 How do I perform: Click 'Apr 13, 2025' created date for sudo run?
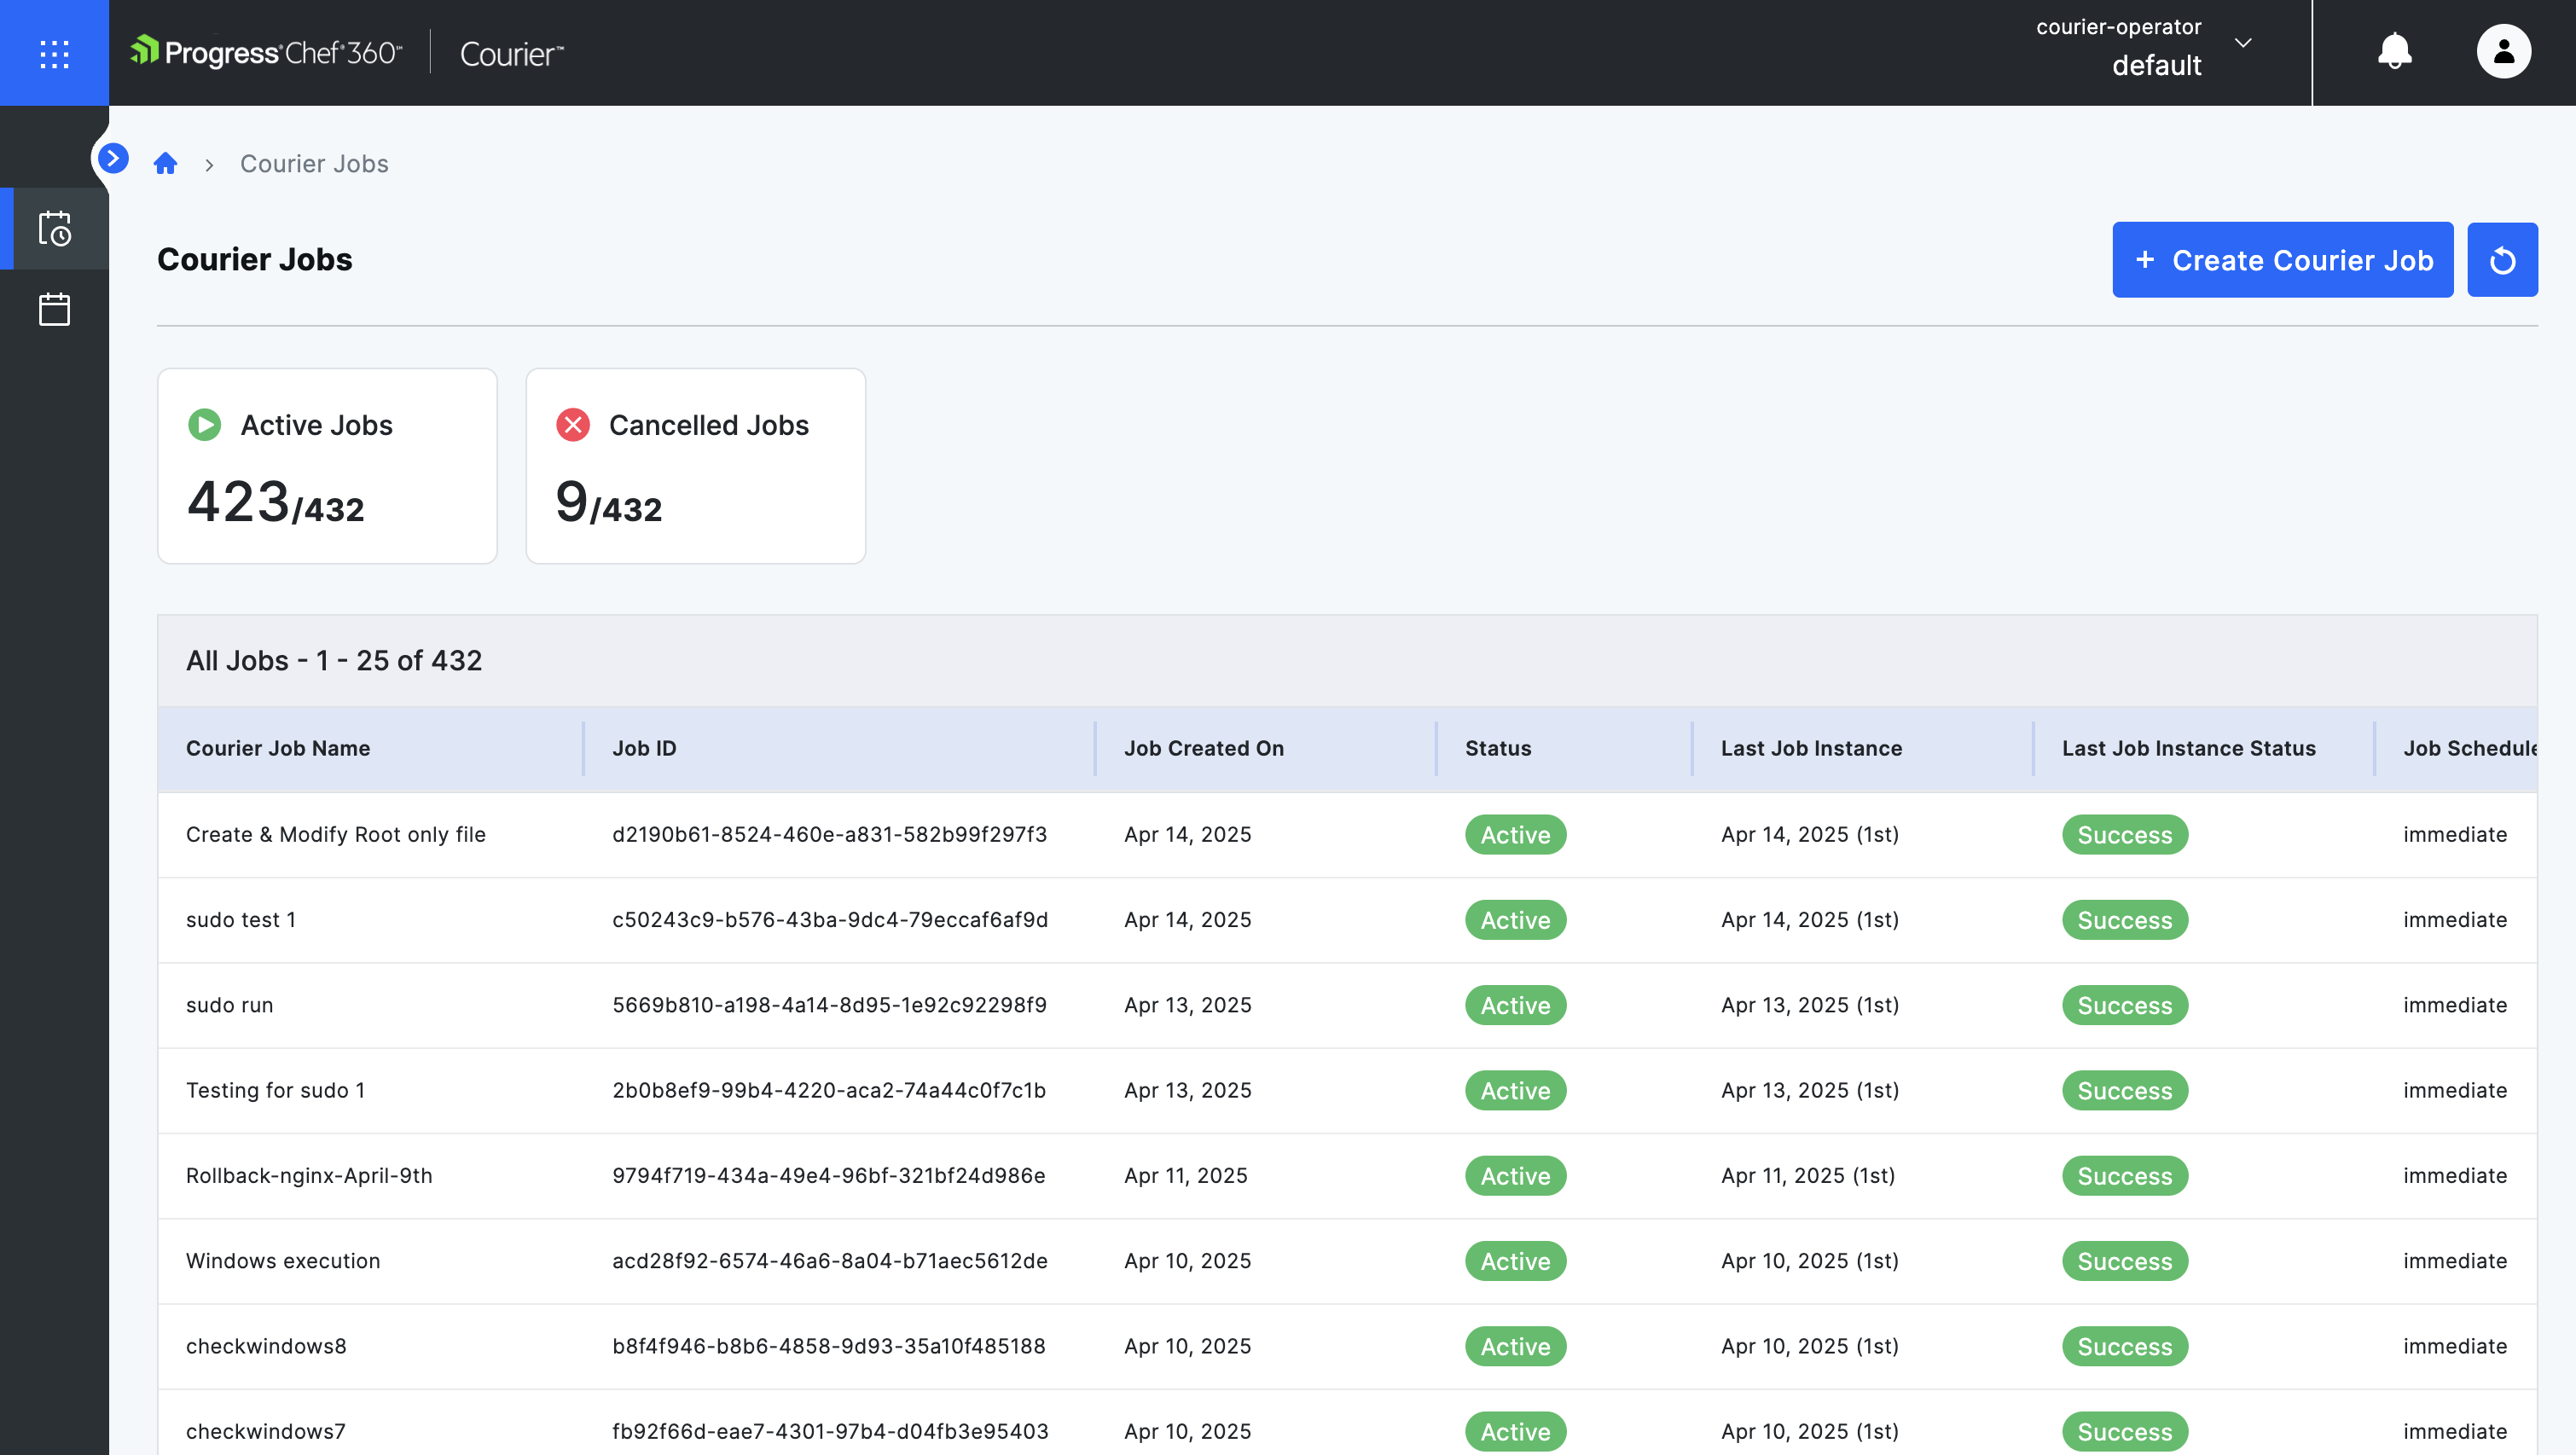[1188, 1005]
